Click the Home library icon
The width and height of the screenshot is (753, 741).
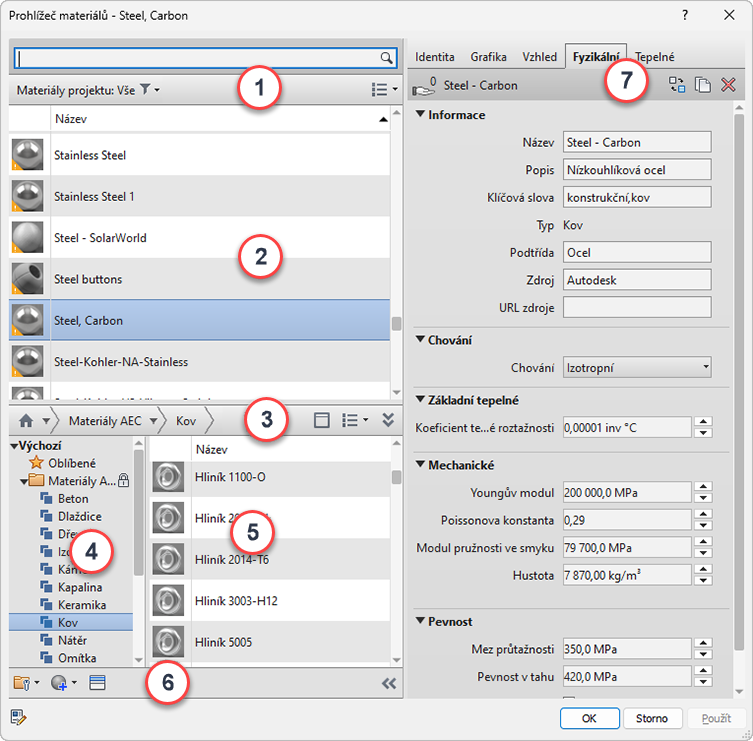click(26, 421)
